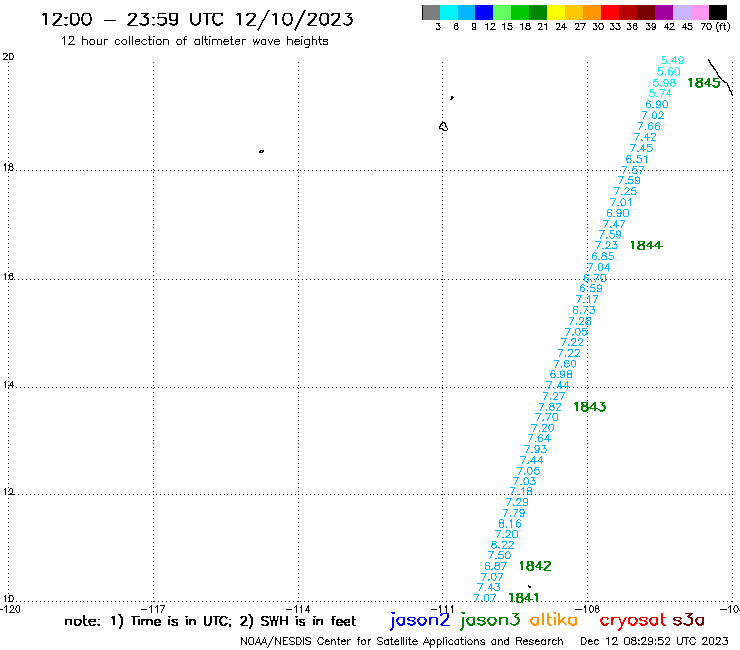Click the 7.93 wave height value
The image size is (740, 650).
click(x=536, y=449)
